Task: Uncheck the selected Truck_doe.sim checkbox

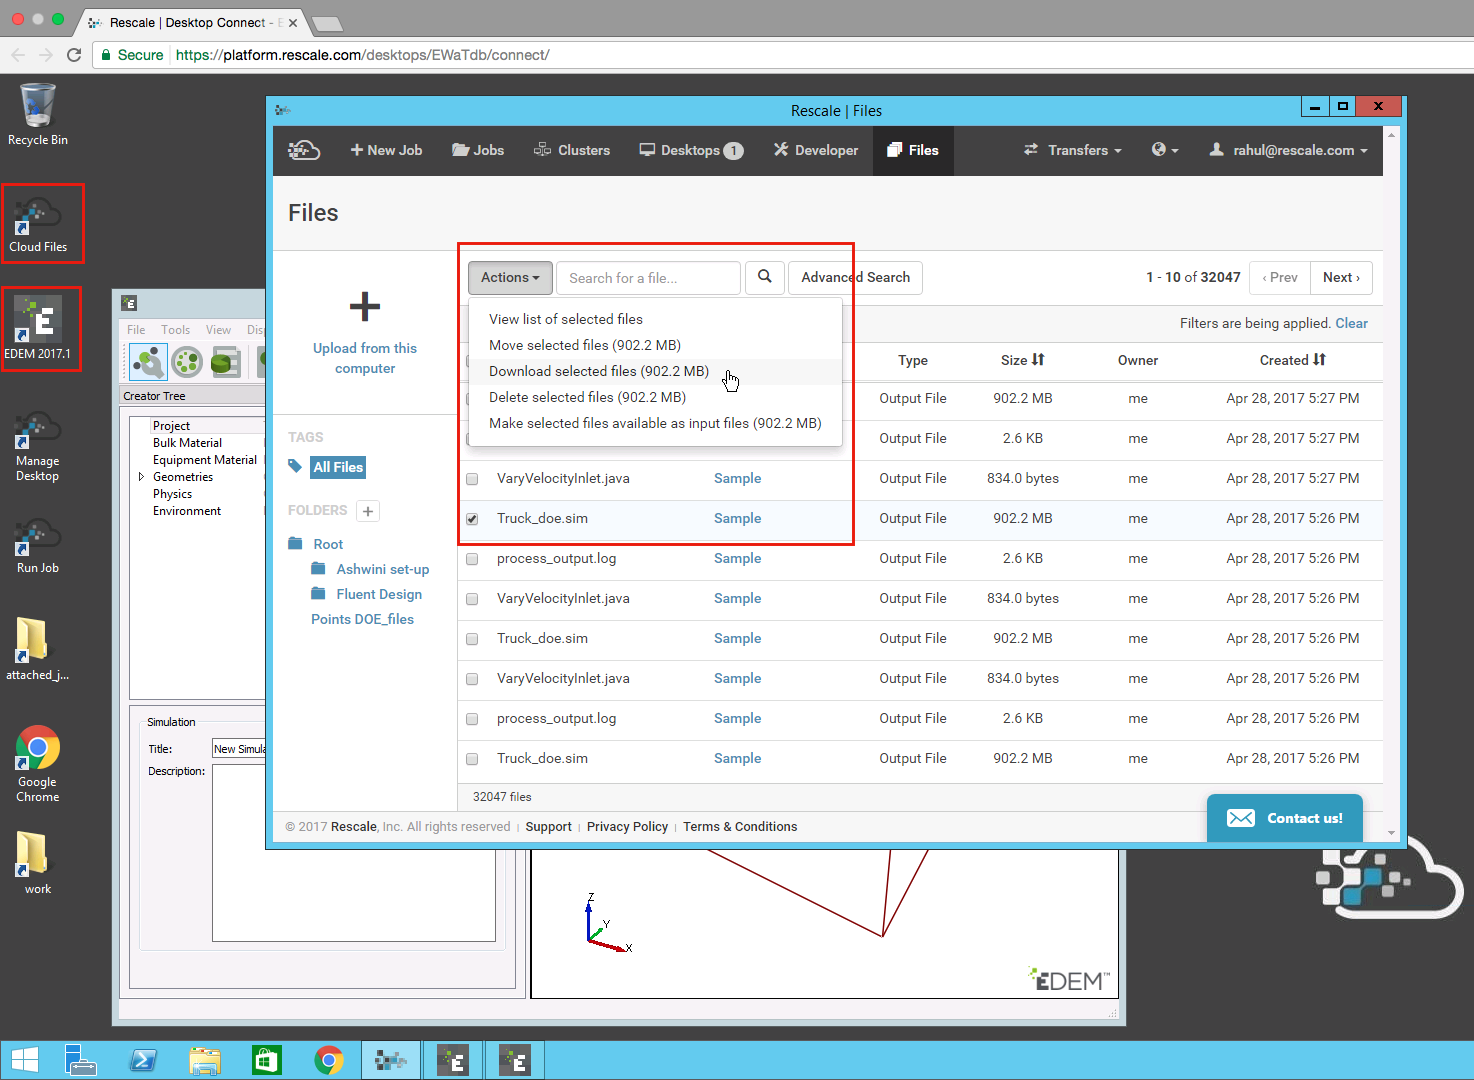Action: [472, 519]
